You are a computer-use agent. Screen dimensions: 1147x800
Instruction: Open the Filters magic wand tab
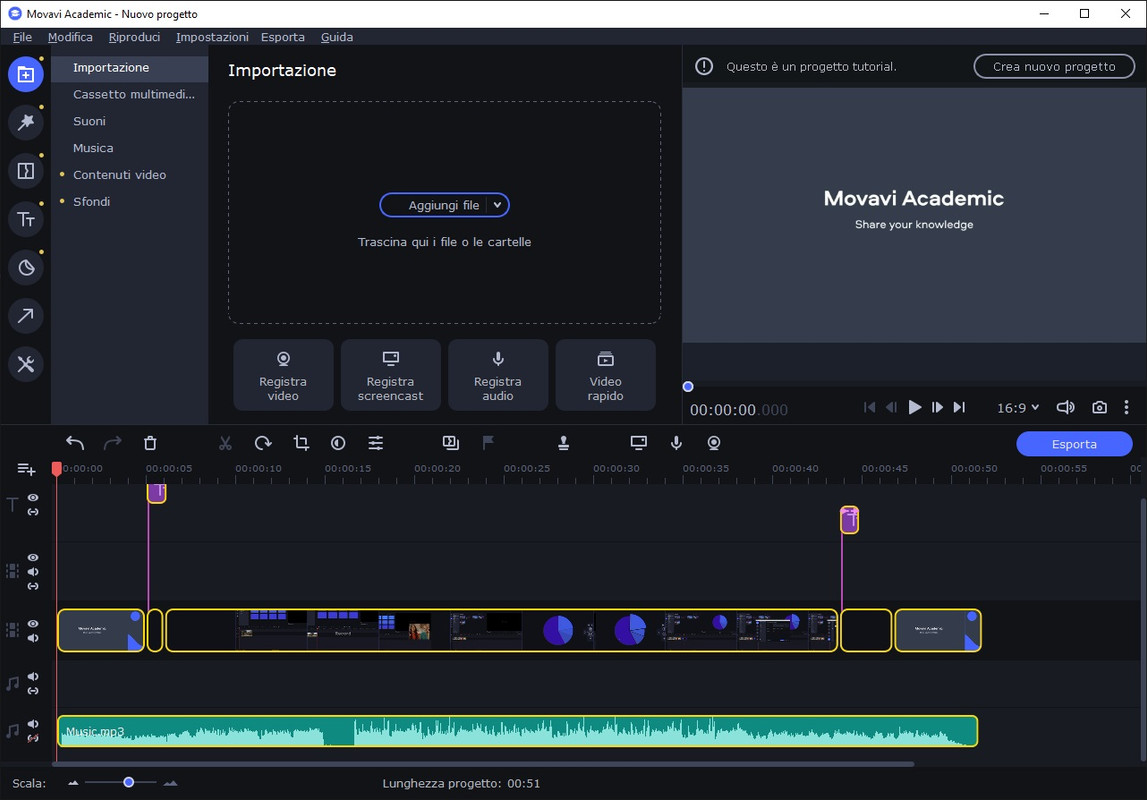26,122
